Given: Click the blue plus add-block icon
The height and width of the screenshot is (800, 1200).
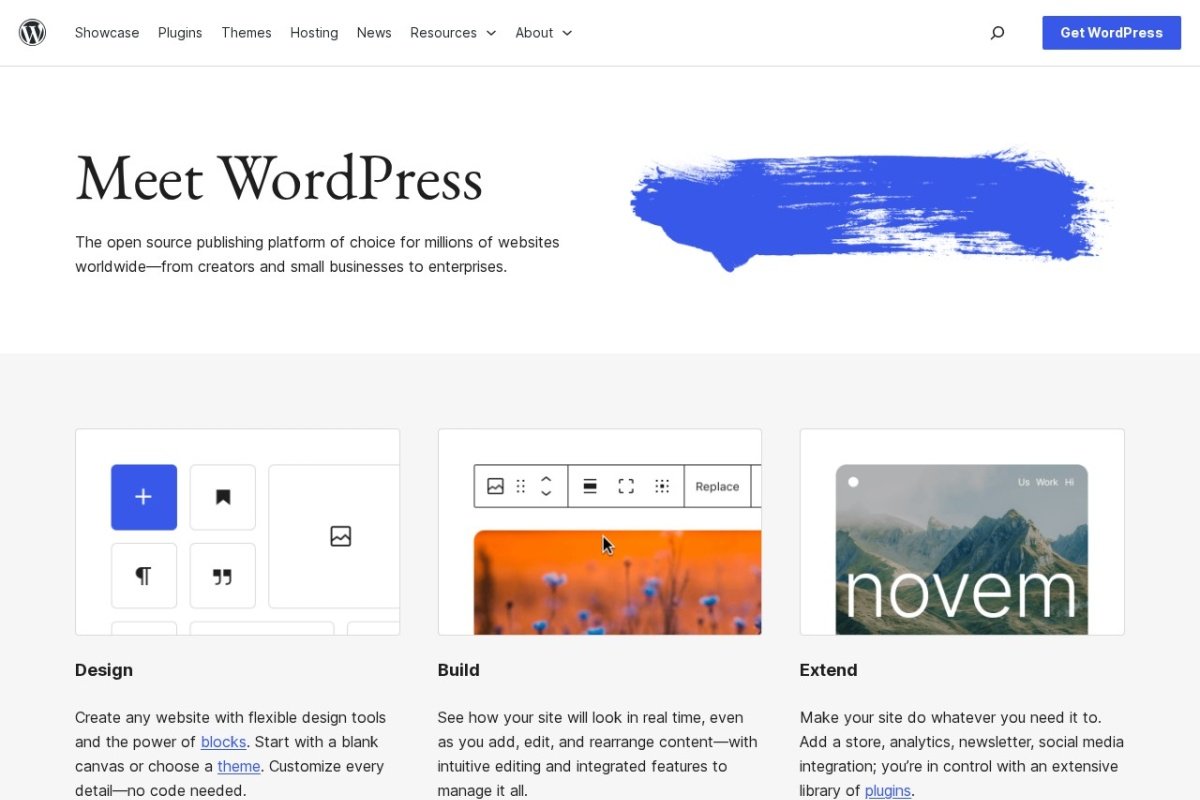Looking at the screenshot, I should (x=144, y=497).
